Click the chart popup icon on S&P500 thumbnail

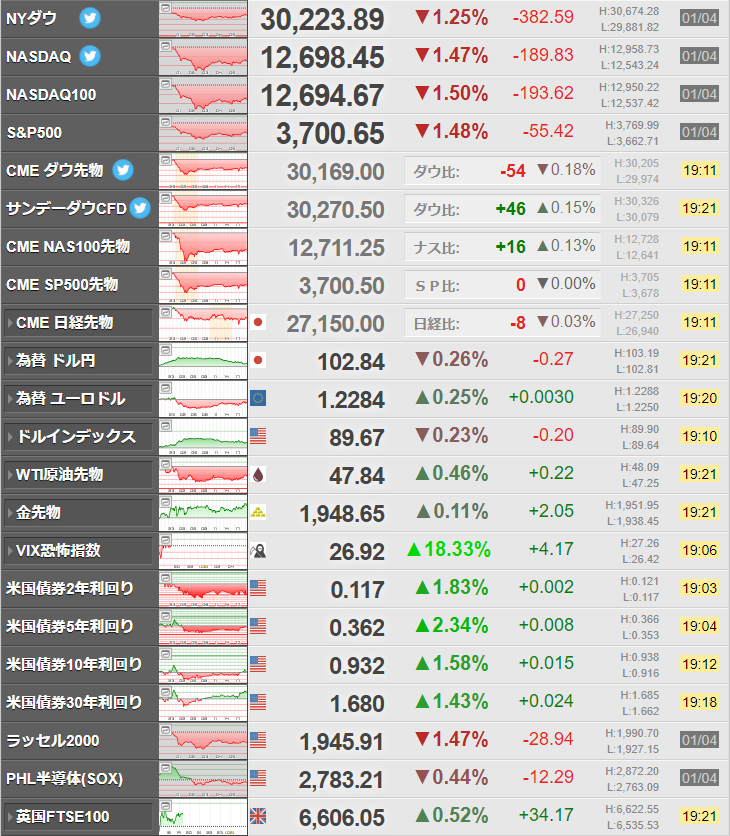coord(166,122)
